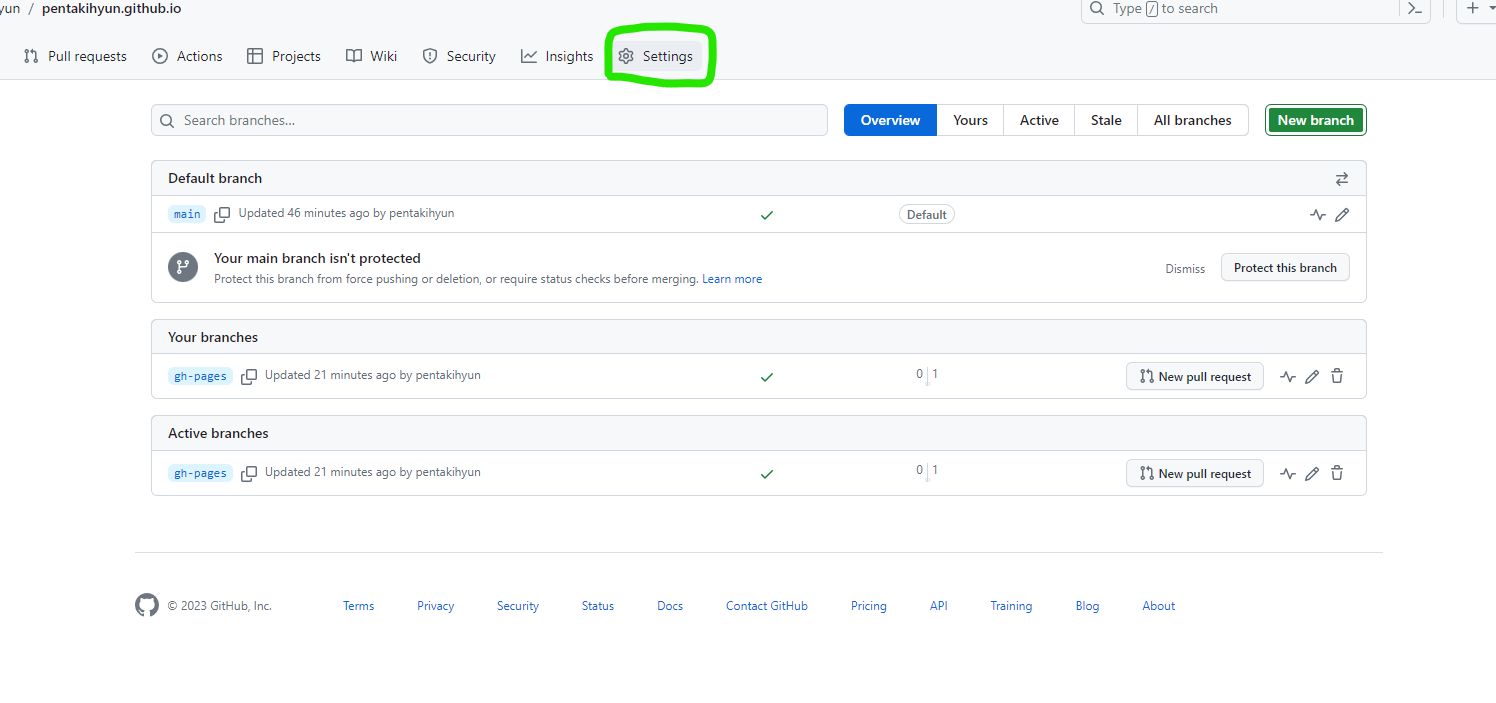Click the Default badge on main branch

coord(927,214)
